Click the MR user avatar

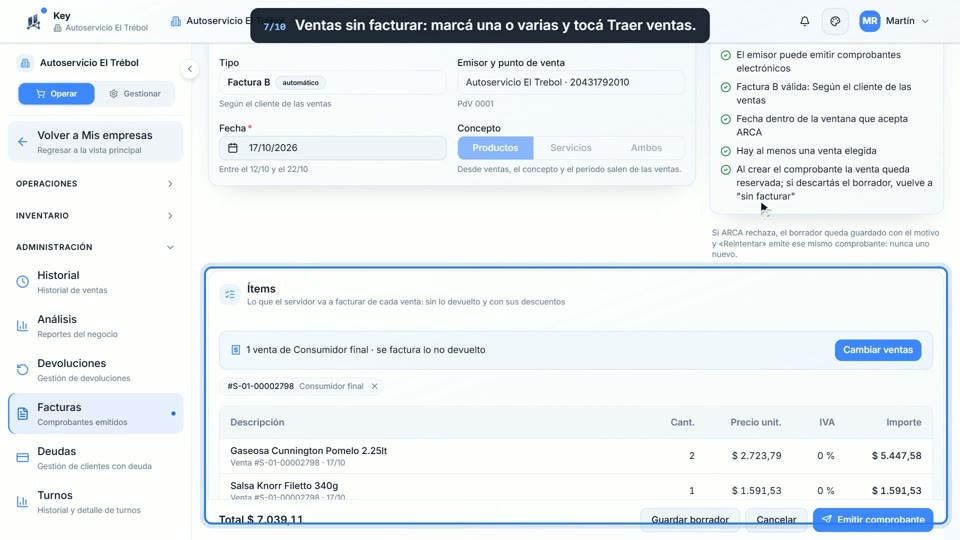pos(869,21)
